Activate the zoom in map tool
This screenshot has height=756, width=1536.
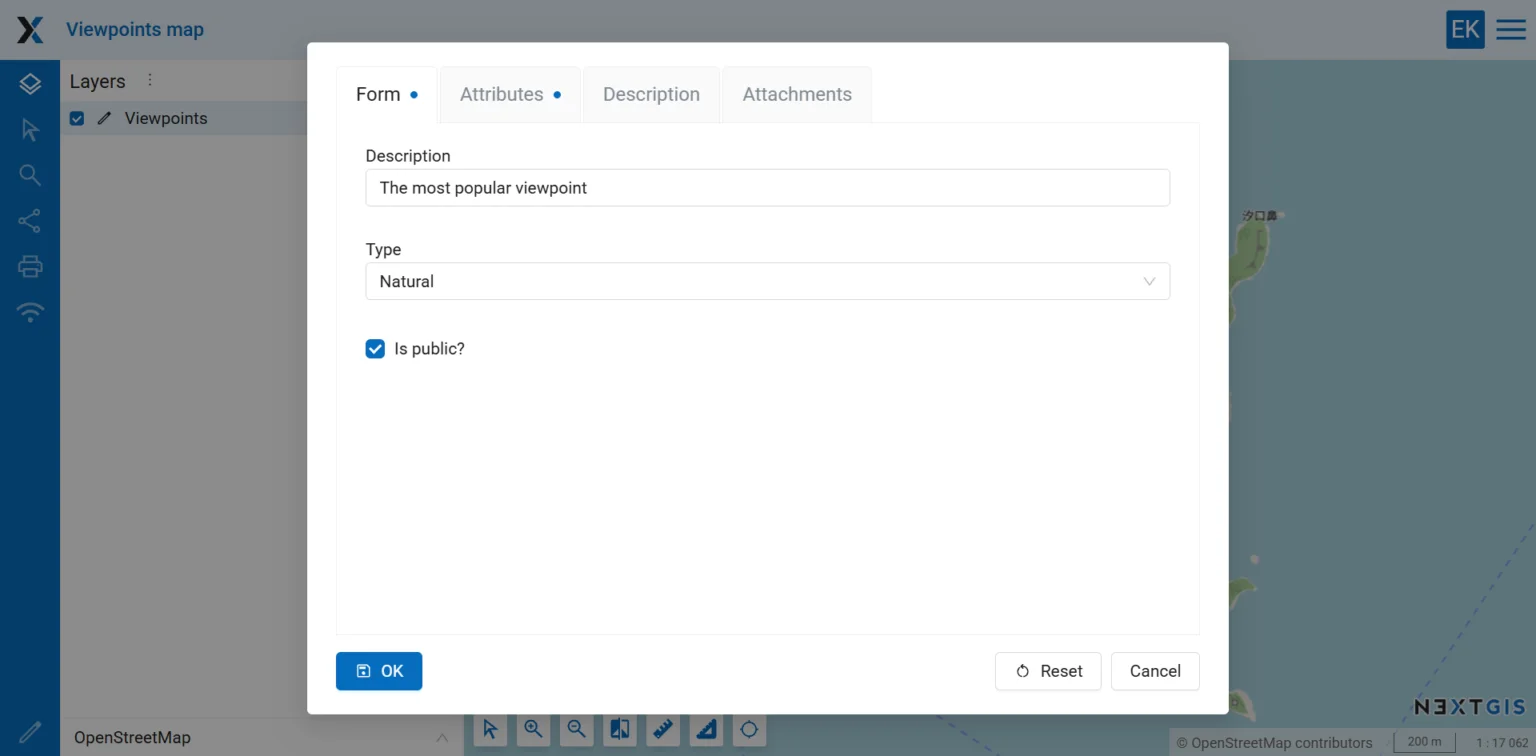pyautogui.click(x=533, y=729)
